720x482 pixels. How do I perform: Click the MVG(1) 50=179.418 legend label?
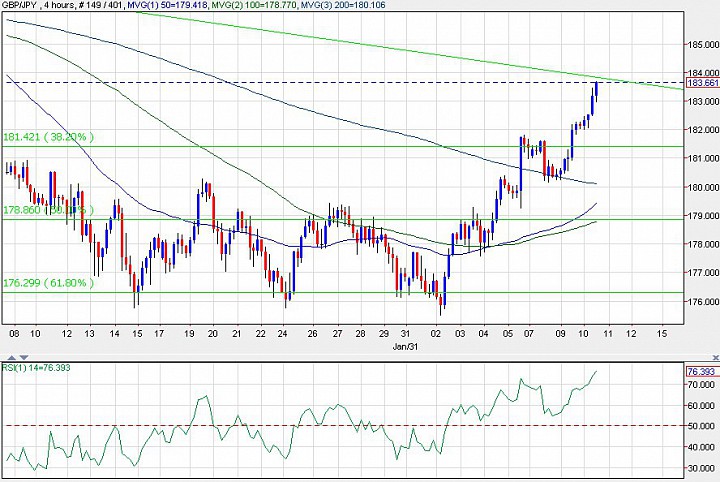coord(167,5)
